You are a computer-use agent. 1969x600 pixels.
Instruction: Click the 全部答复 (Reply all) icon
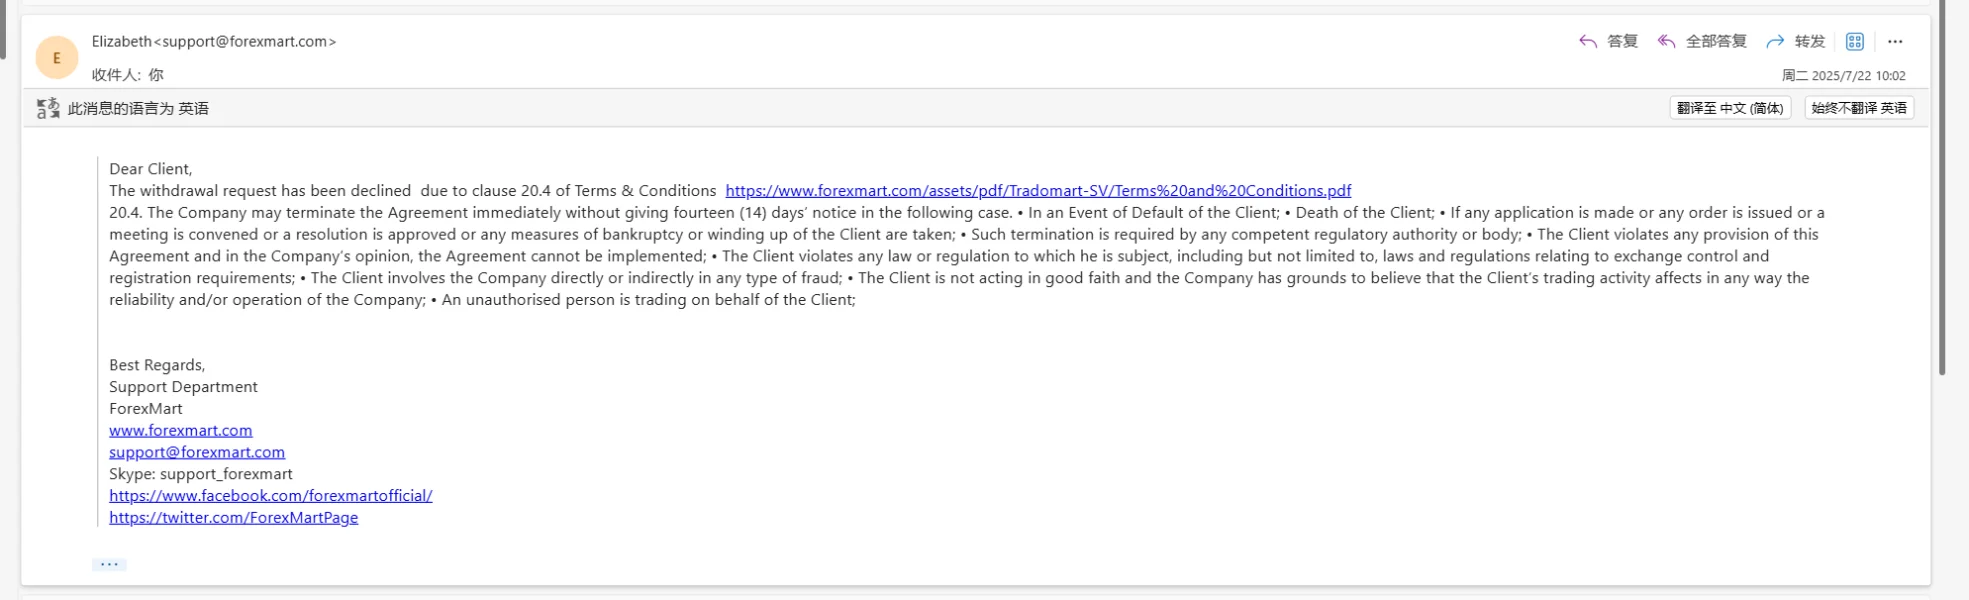[1666, 41]
